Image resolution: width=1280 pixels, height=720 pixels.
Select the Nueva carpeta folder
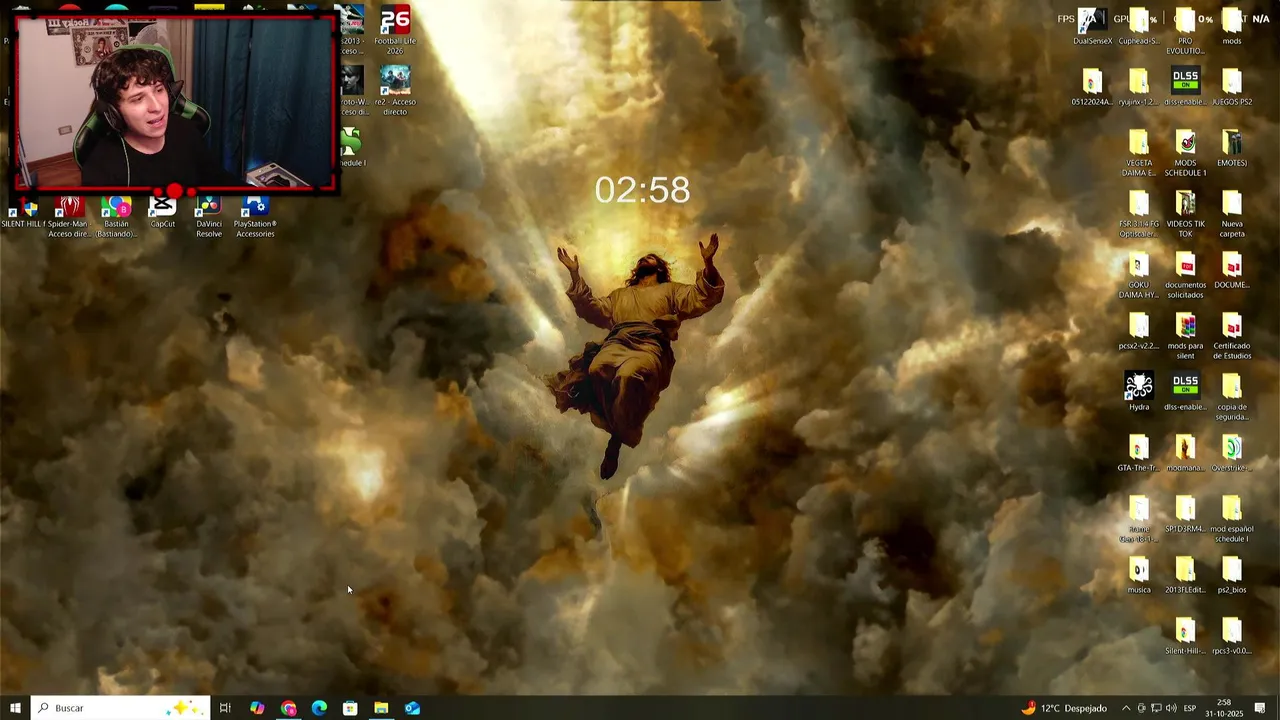pyautogui.click(x=1232, y=215)
